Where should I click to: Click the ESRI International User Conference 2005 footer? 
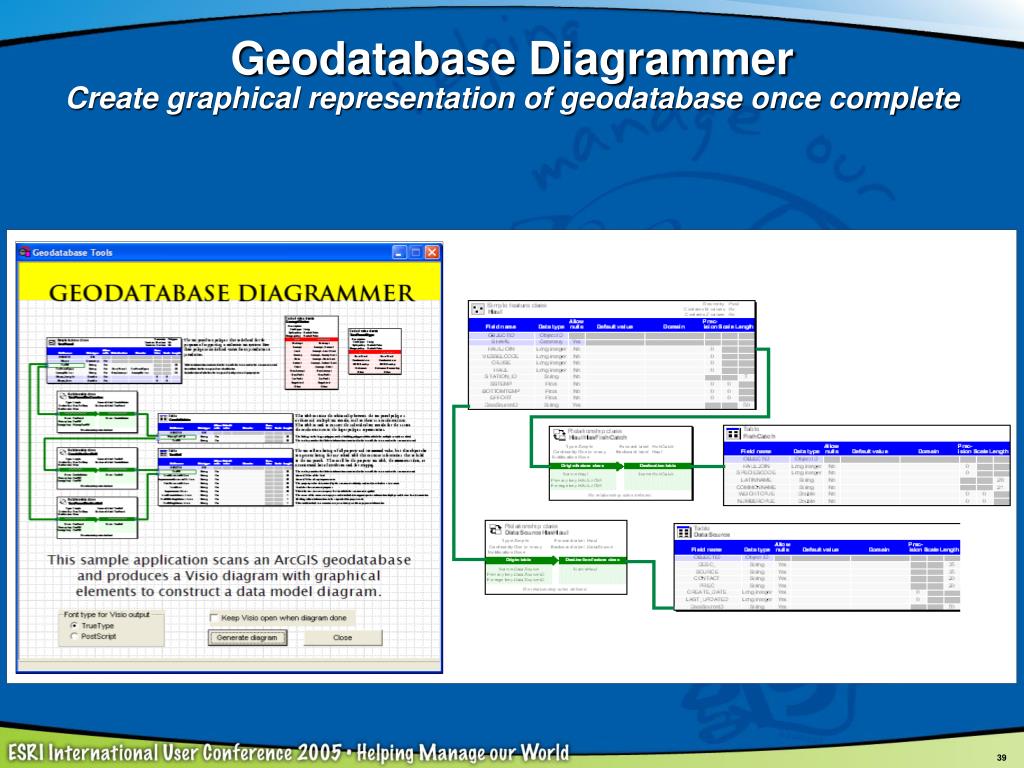(x=289, y=753)
